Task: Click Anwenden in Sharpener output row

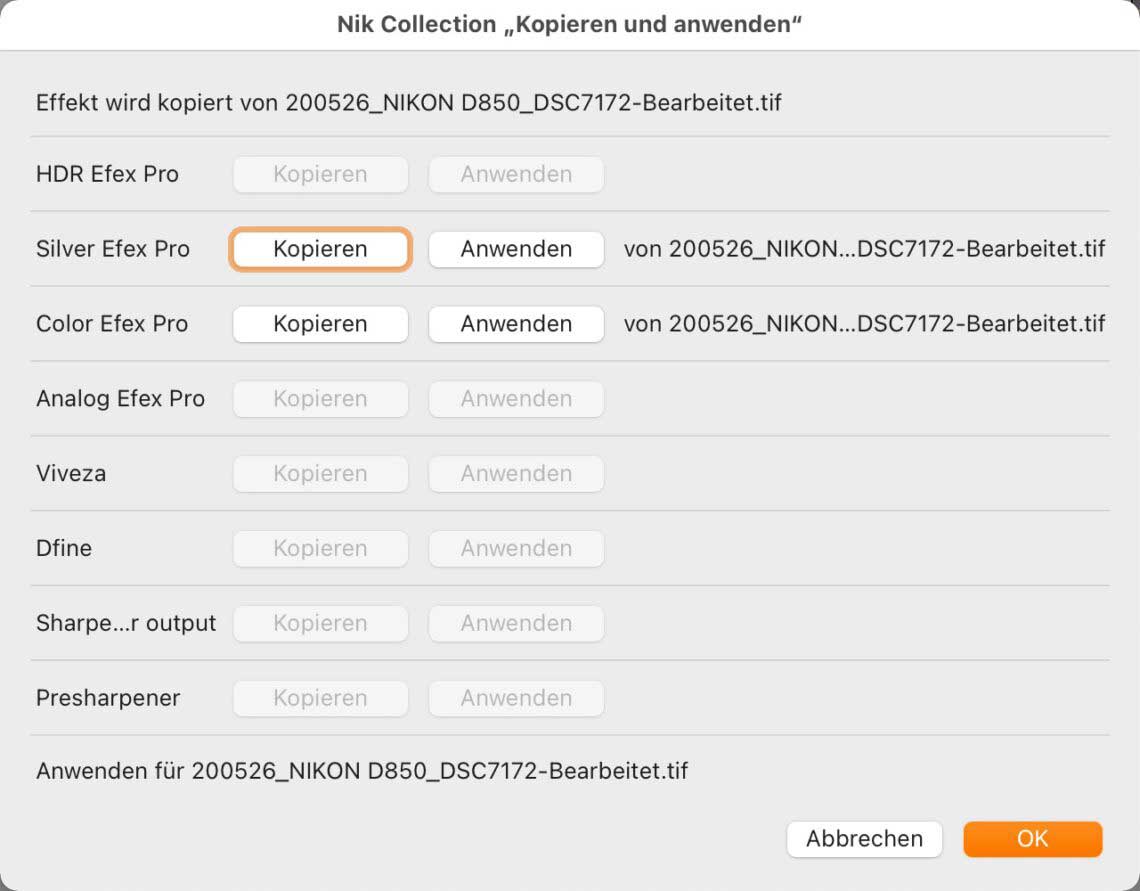Action: point(516,623)
